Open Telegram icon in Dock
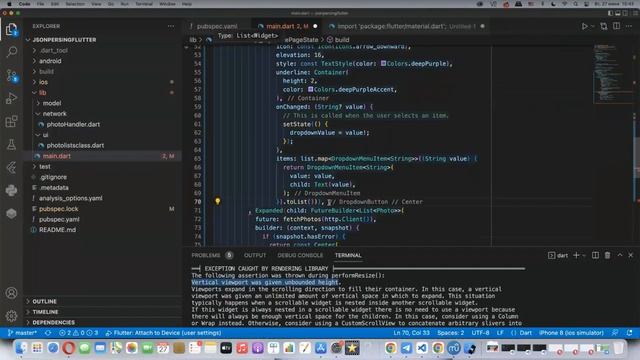Image resolution: width=640 pixels, height=360 pixels. (x=406, y=348)
